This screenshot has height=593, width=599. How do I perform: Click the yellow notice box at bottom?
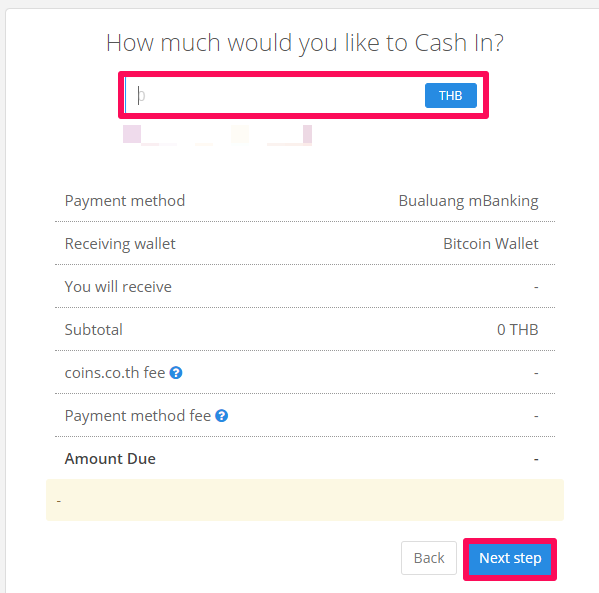305,500
